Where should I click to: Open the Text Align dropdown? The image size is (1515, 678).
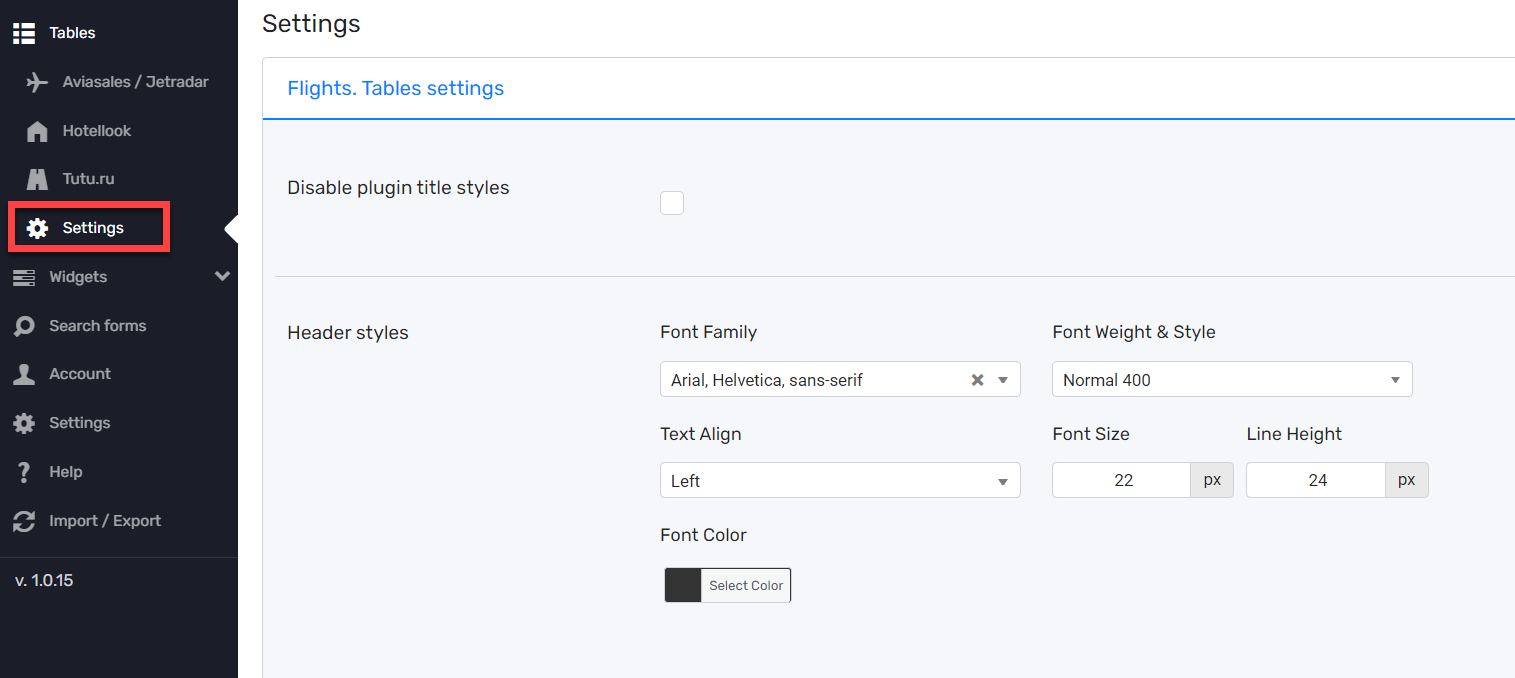tap(840, 480)
